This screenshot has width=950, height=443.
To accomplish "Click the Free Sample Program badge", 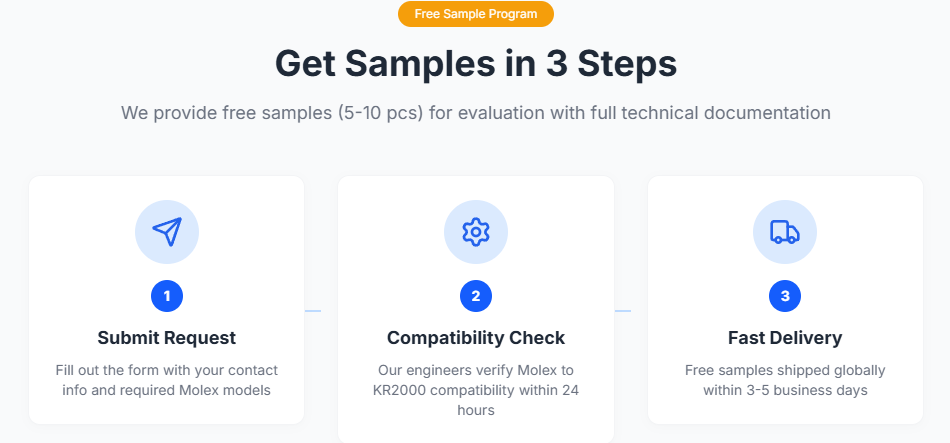I will pyautogui.click(x=475, y=14).
